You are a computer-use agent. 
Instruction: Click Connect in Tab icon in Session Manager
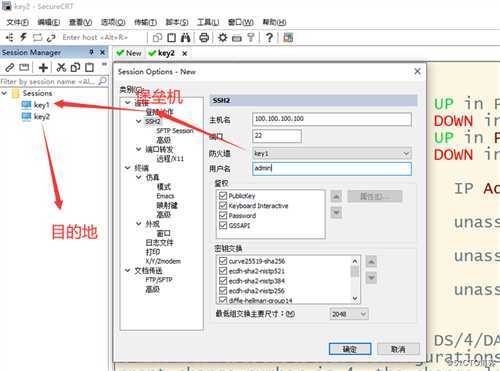click(24, 67)
